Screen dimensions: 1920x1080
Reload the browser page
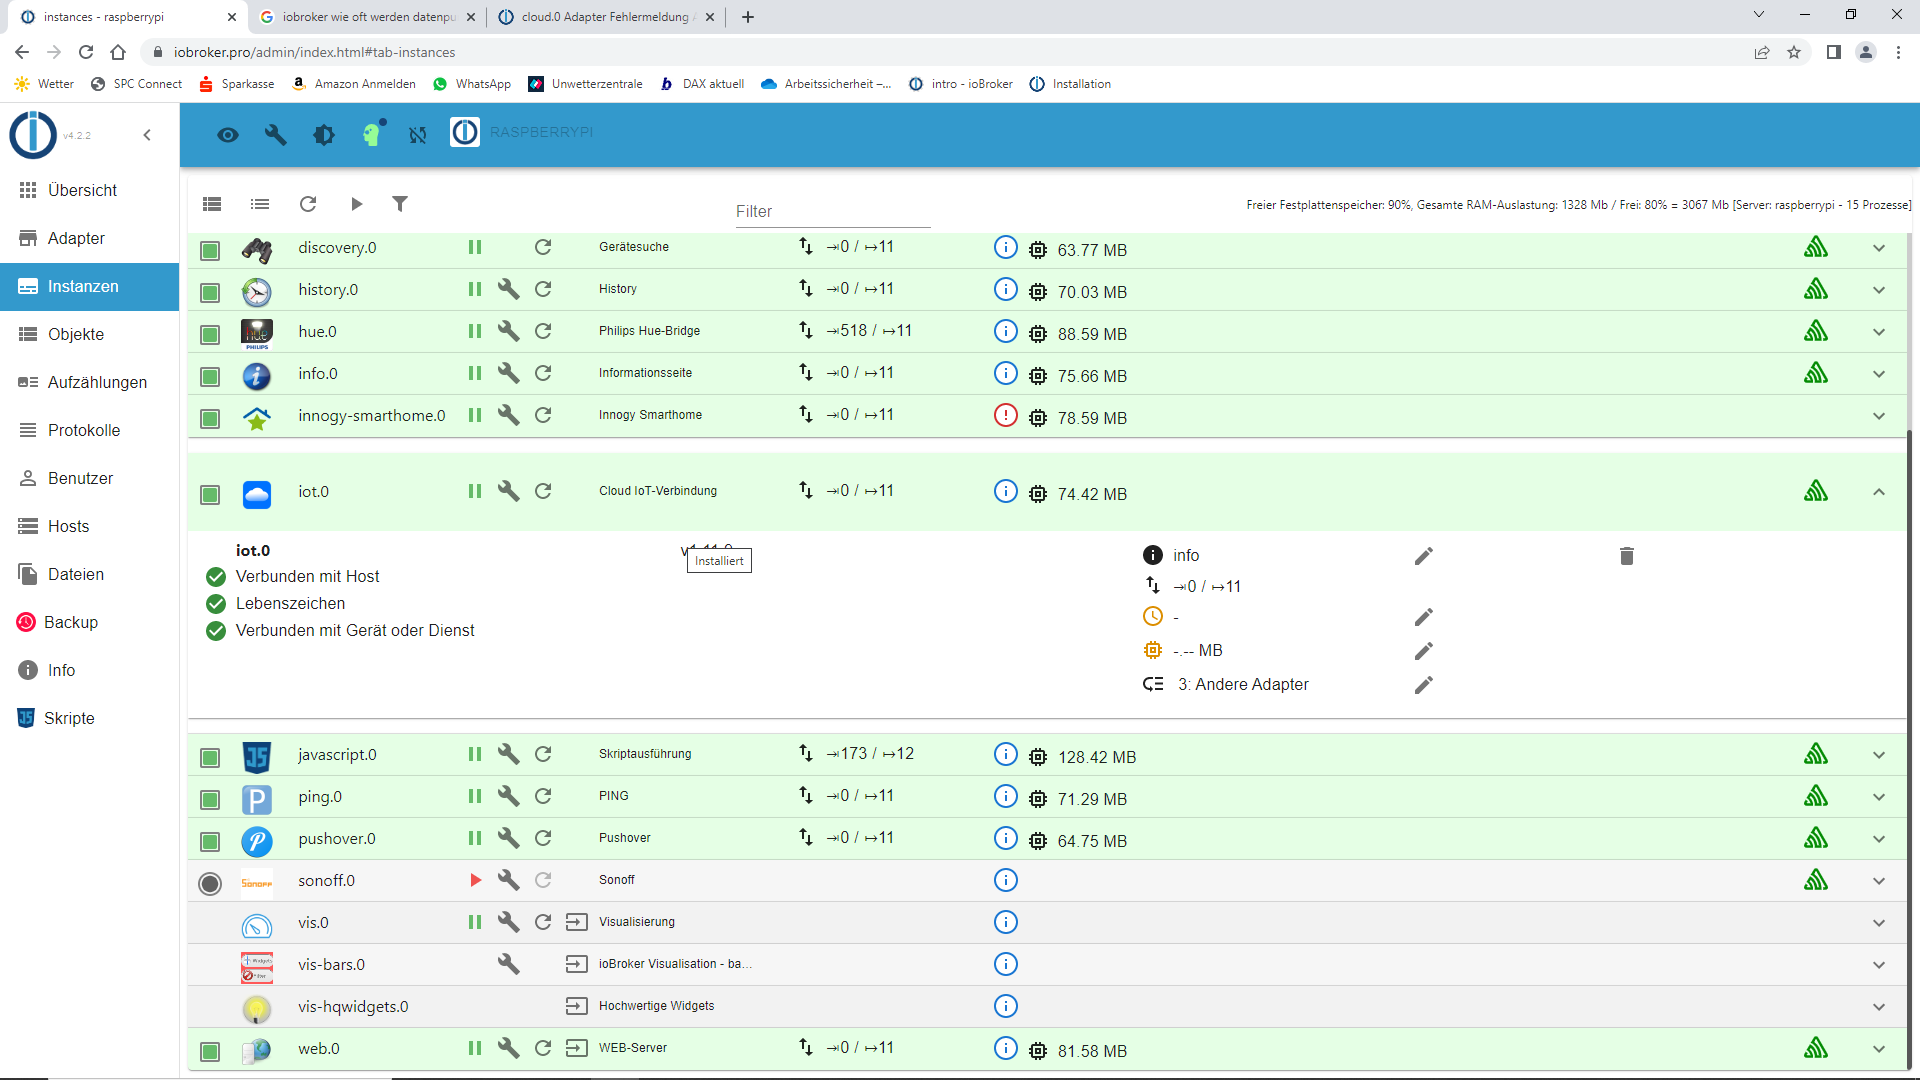[86, 52]
